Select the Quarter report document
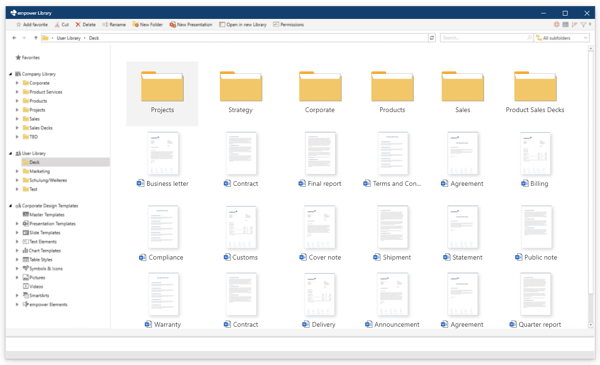The height and width of the screenshot is (365, 600). [x=535, y=300]
